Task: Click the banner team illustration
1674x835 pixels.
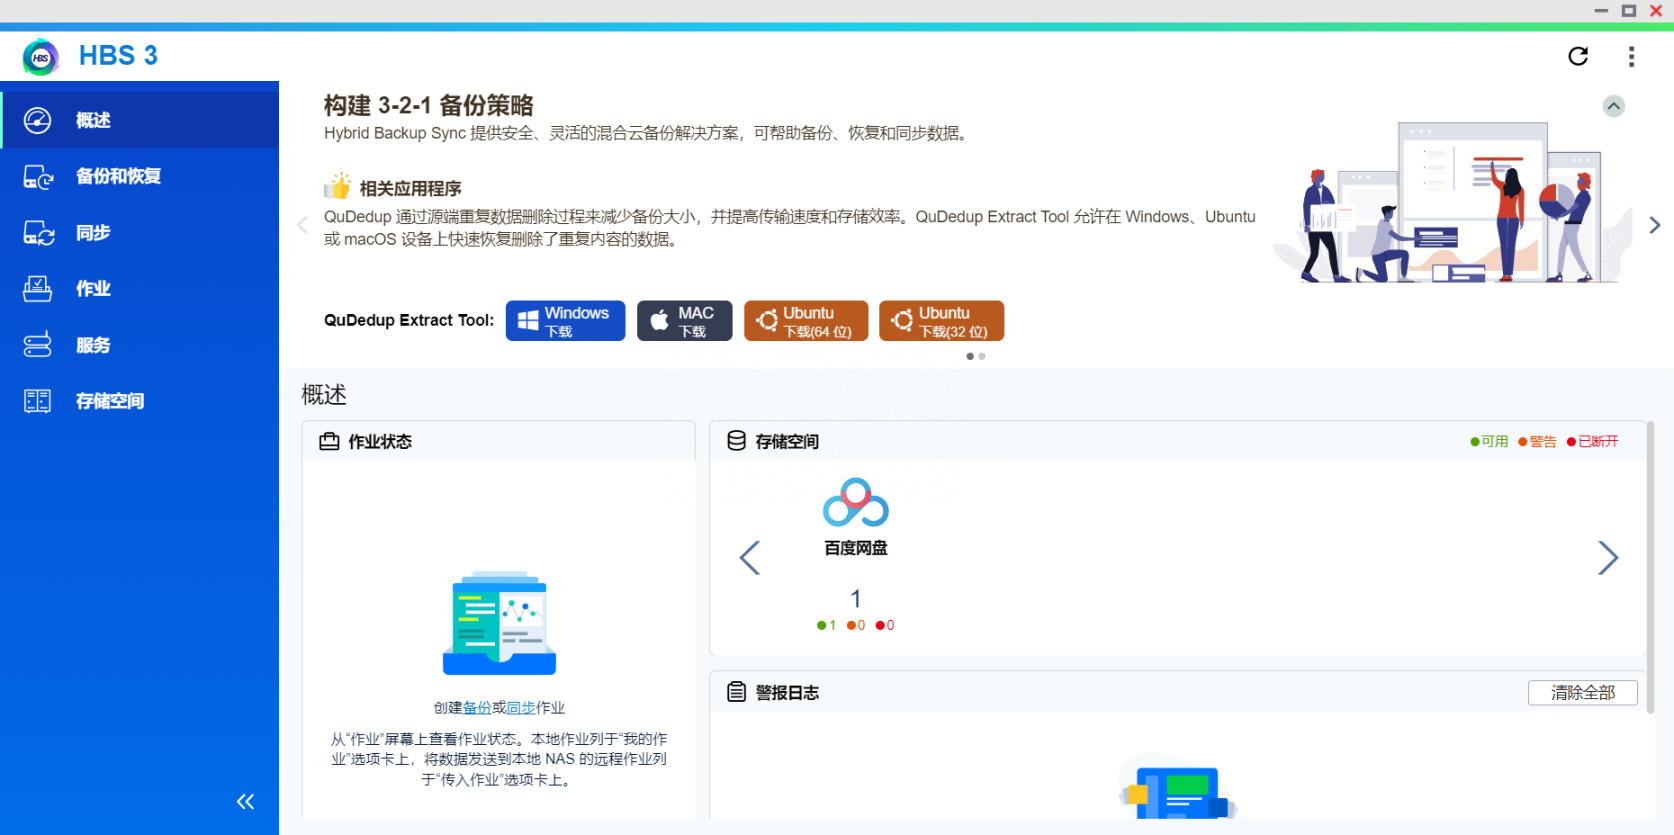Action: pos(1453,203)
